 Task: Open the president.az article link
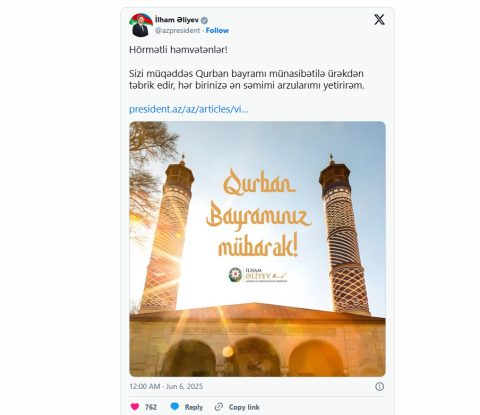tap(189, 109)
